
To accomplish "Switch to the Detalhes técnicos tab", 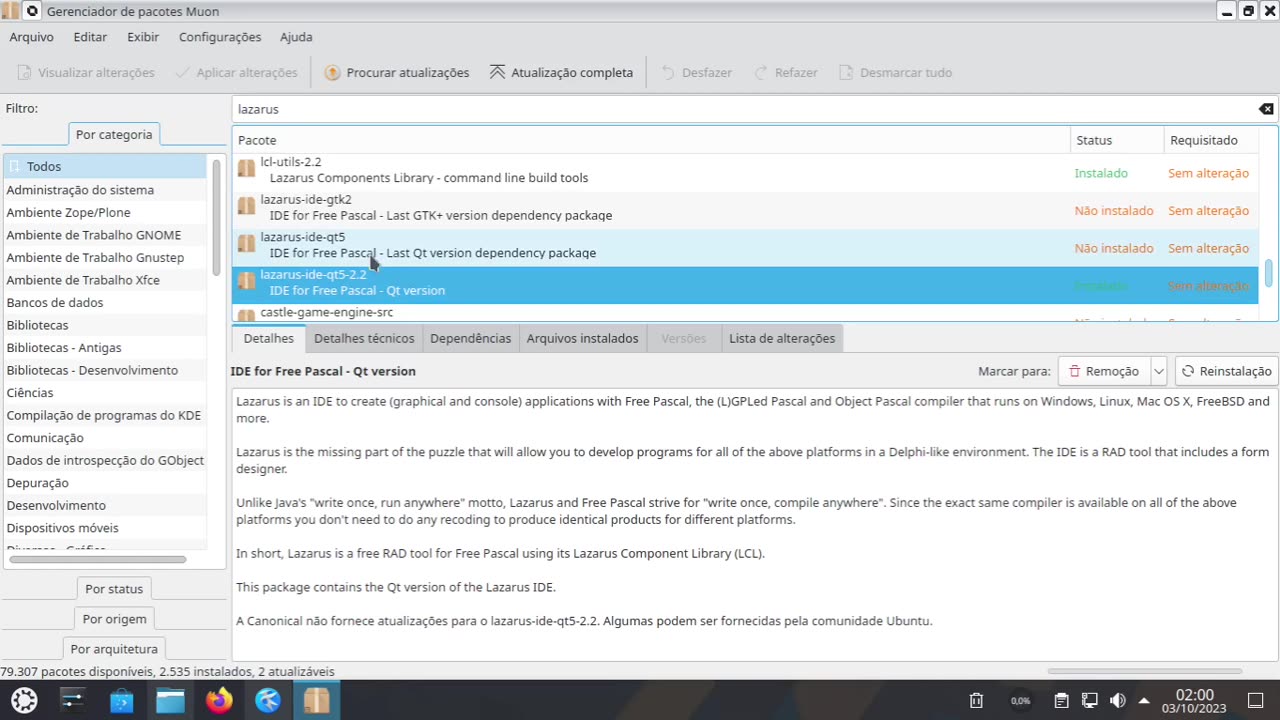I will coord(364,338).
